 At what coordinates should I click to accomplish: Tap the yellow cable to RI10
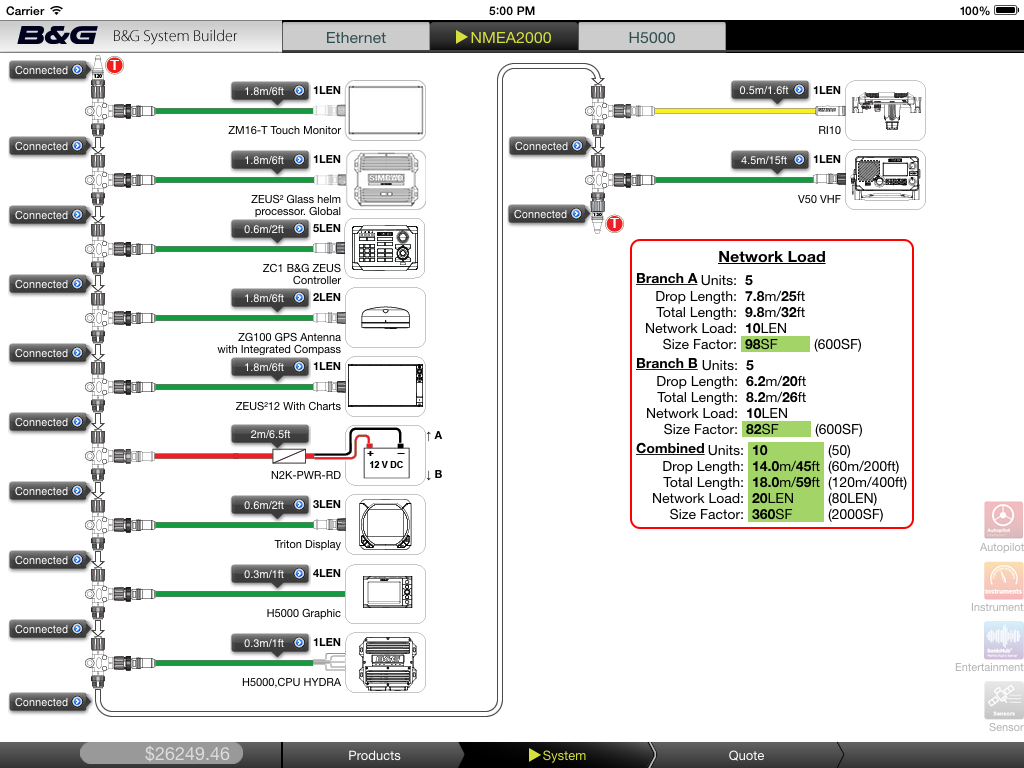tap(733, 111)
